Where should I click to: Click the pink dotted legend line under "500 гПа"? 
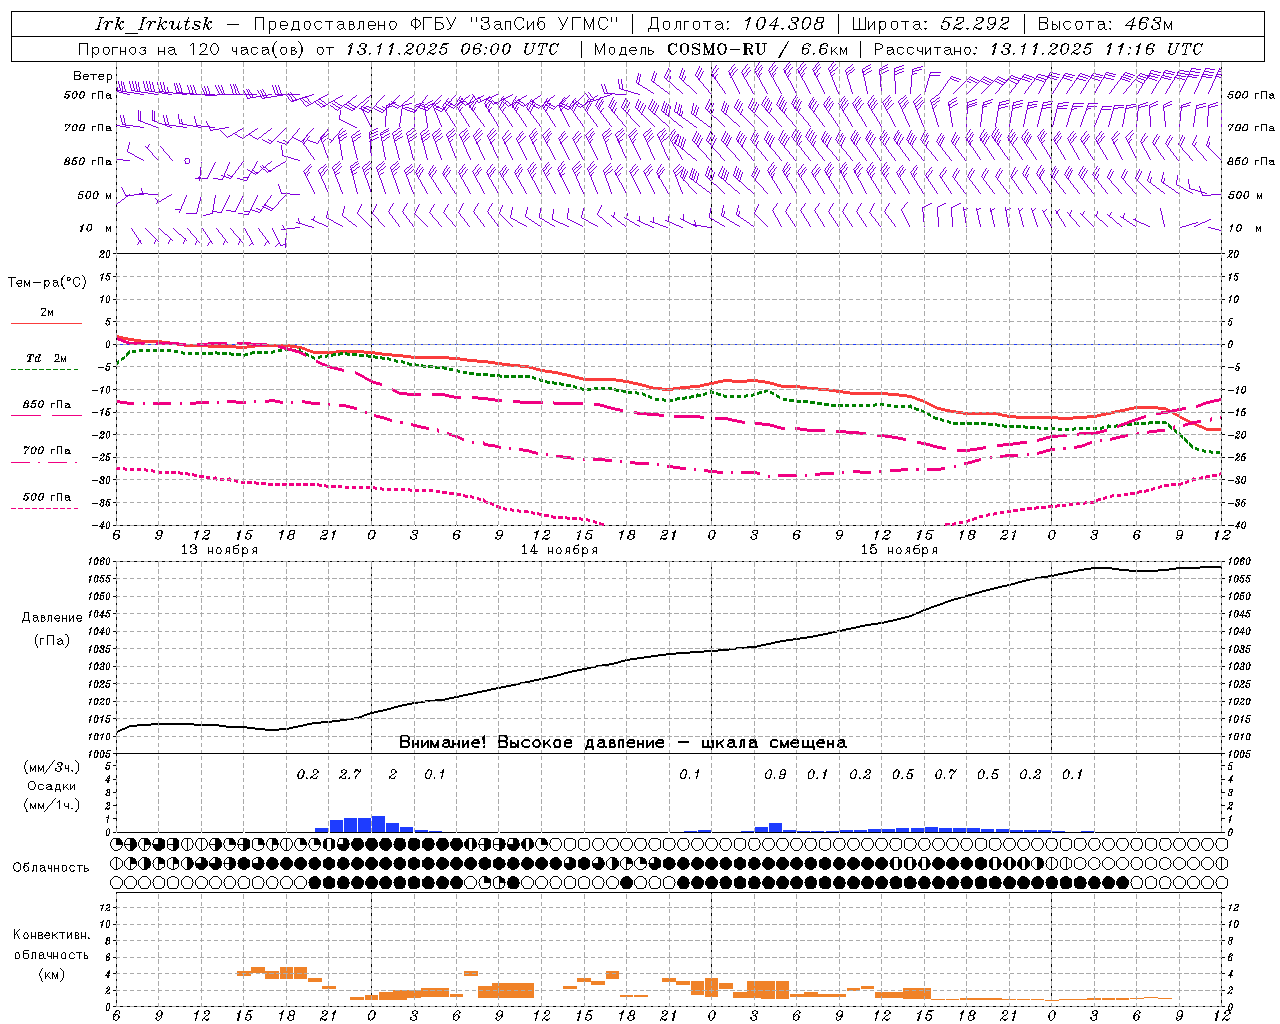click(44, 508)
